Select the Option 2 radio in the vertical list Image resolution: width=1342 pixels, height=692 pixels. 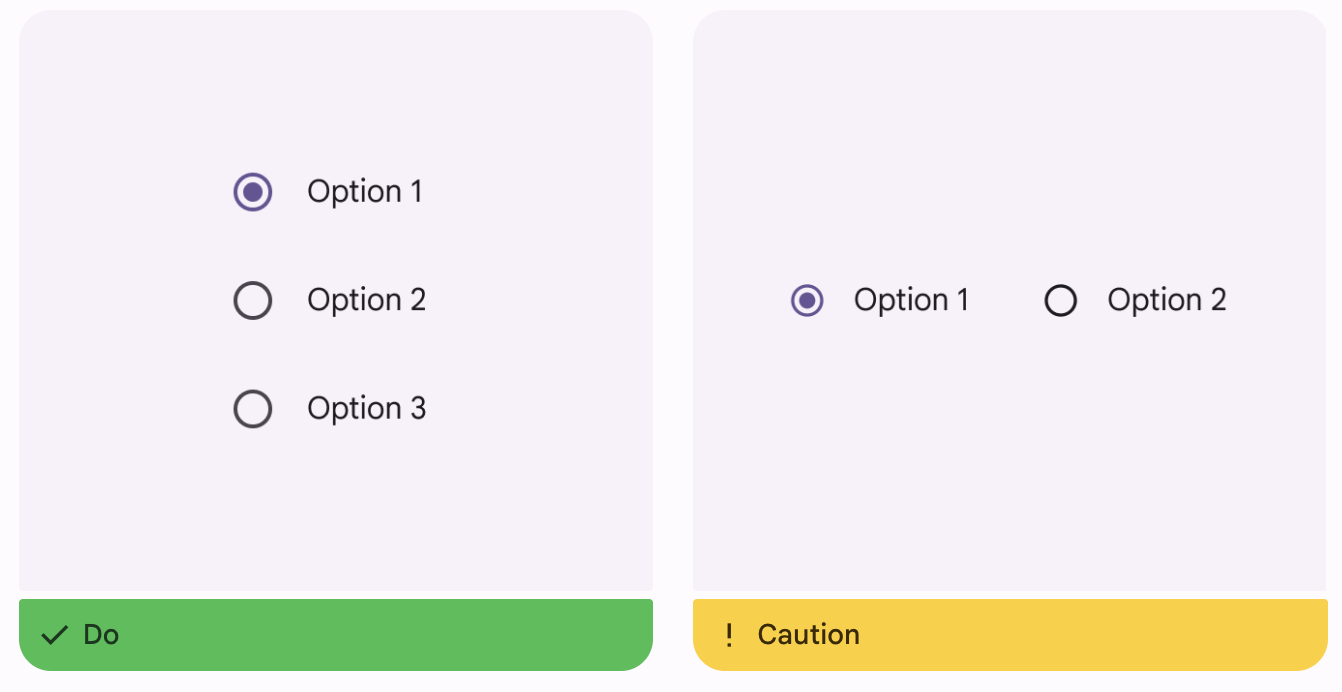coord(253,300)
